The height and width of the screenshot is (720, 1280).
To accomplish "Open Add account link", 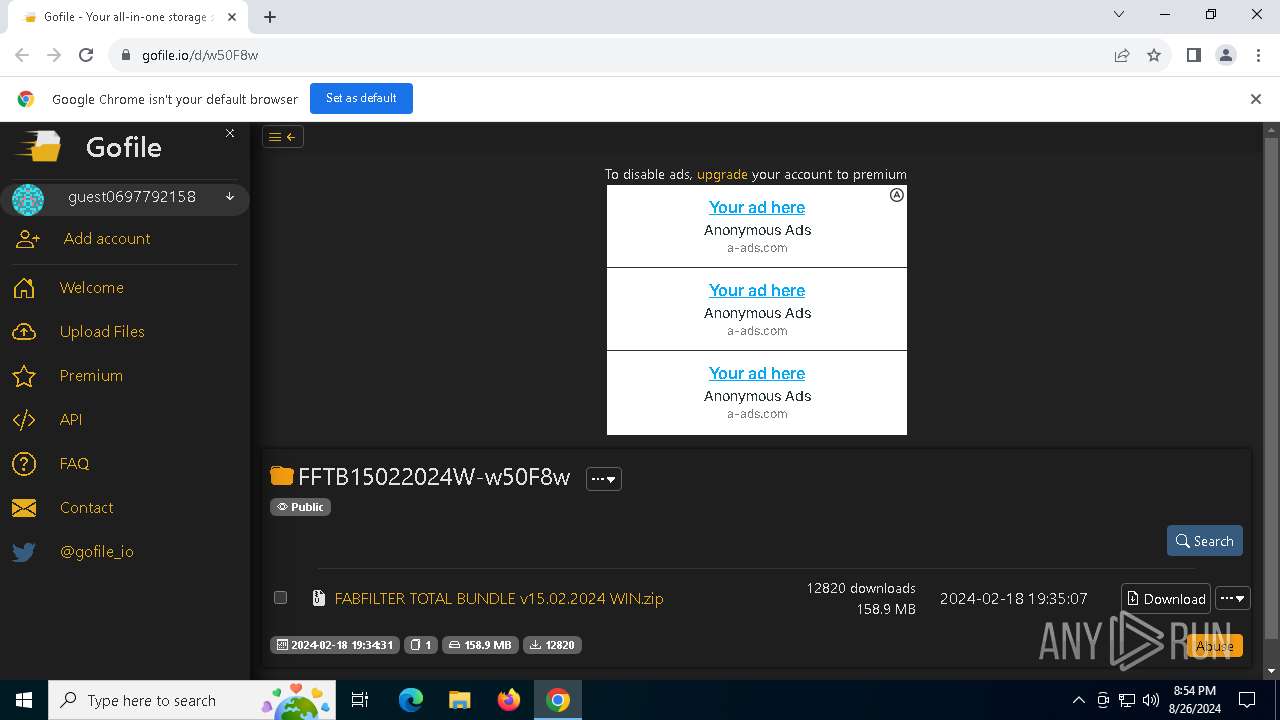I will tap(107, 239).
